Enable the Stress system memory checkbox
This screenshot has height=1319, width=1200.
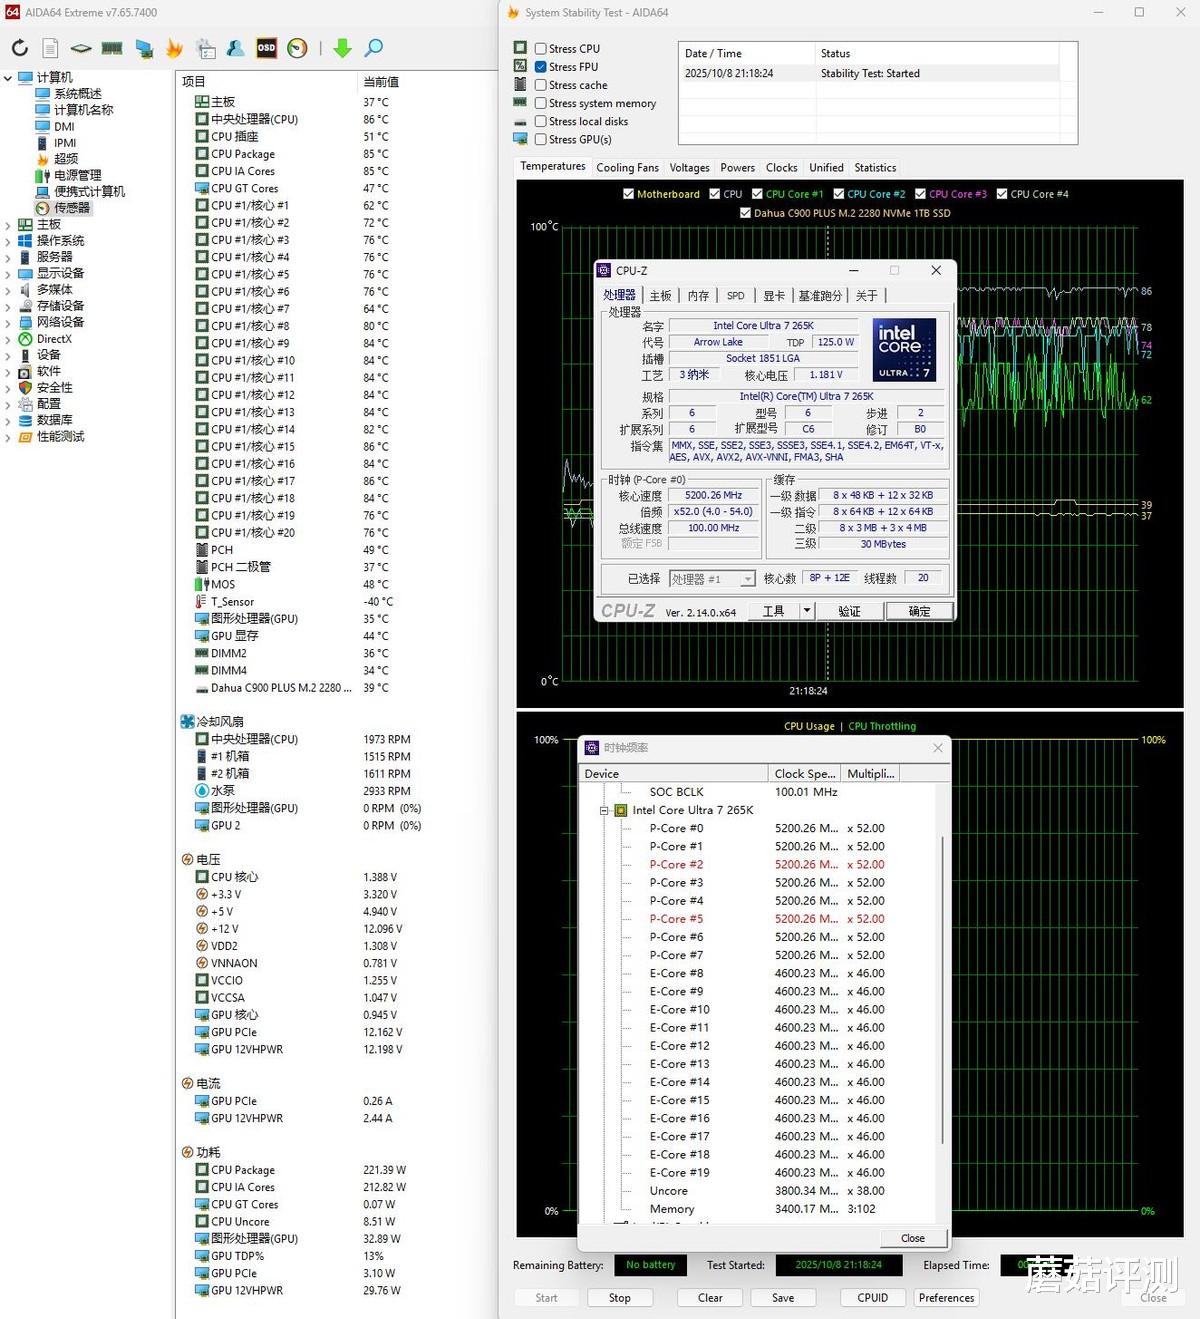pos(540,103)
